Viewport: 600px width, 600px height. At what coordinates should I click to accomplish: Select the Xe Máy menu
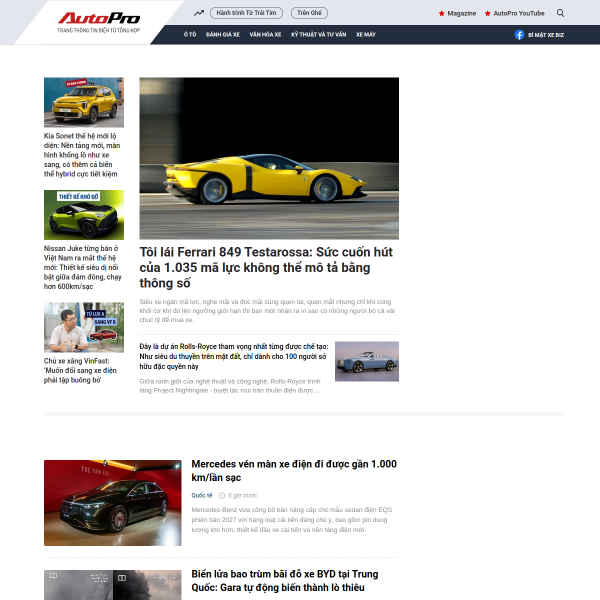(366, 34)
